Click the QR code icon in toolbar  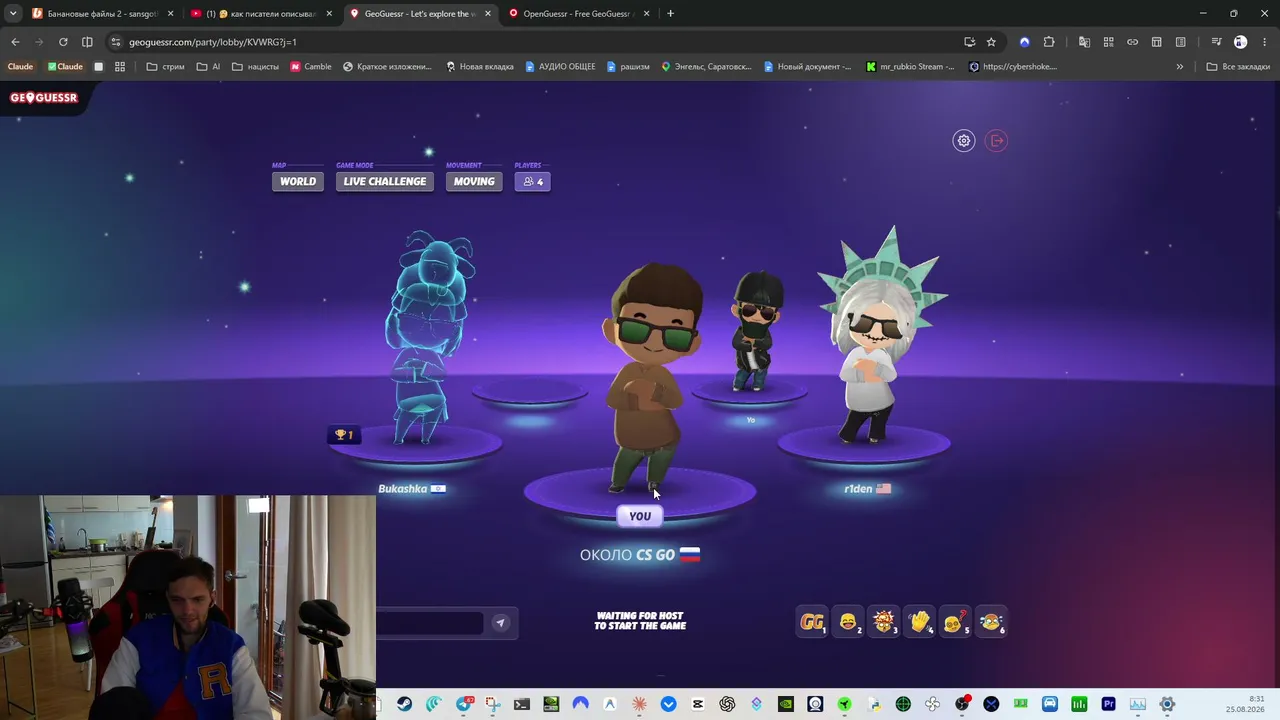[1108, 42]
